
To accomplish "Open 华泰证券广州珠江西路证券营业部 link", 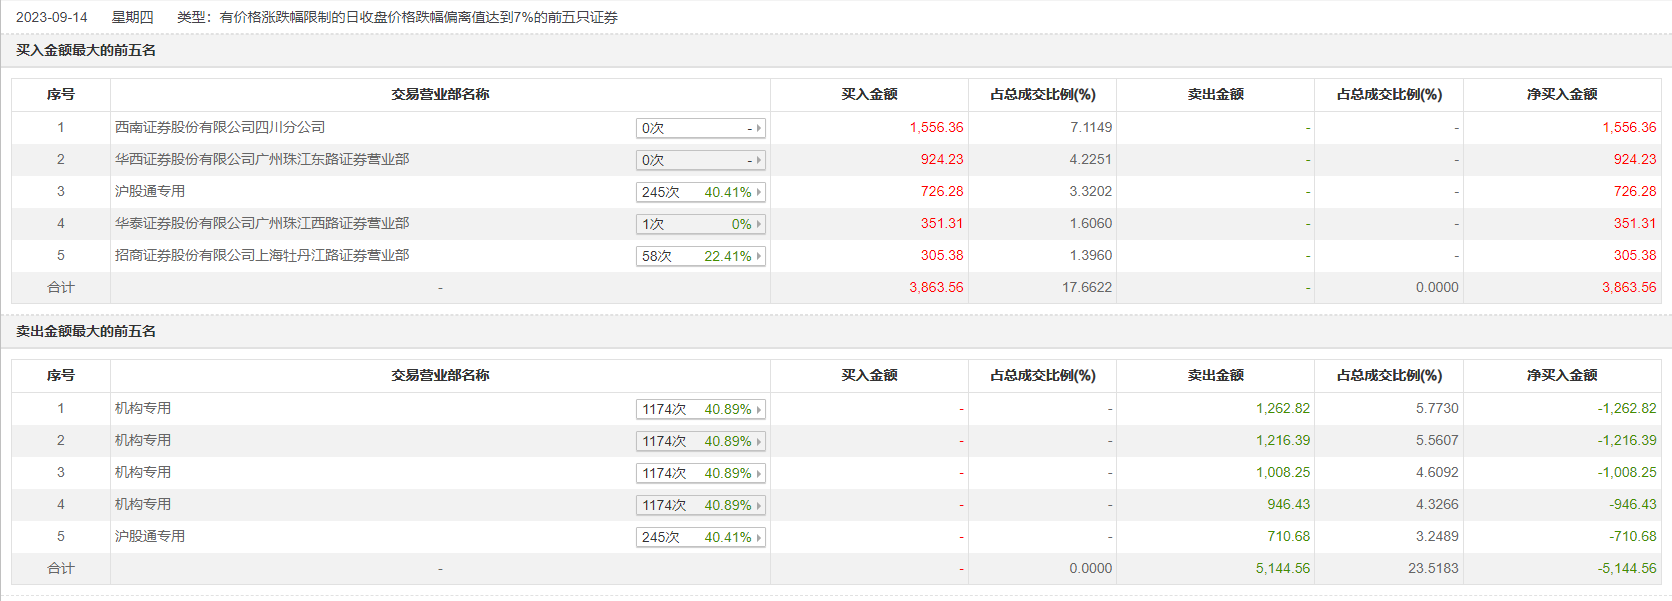I will coord(262,223).
